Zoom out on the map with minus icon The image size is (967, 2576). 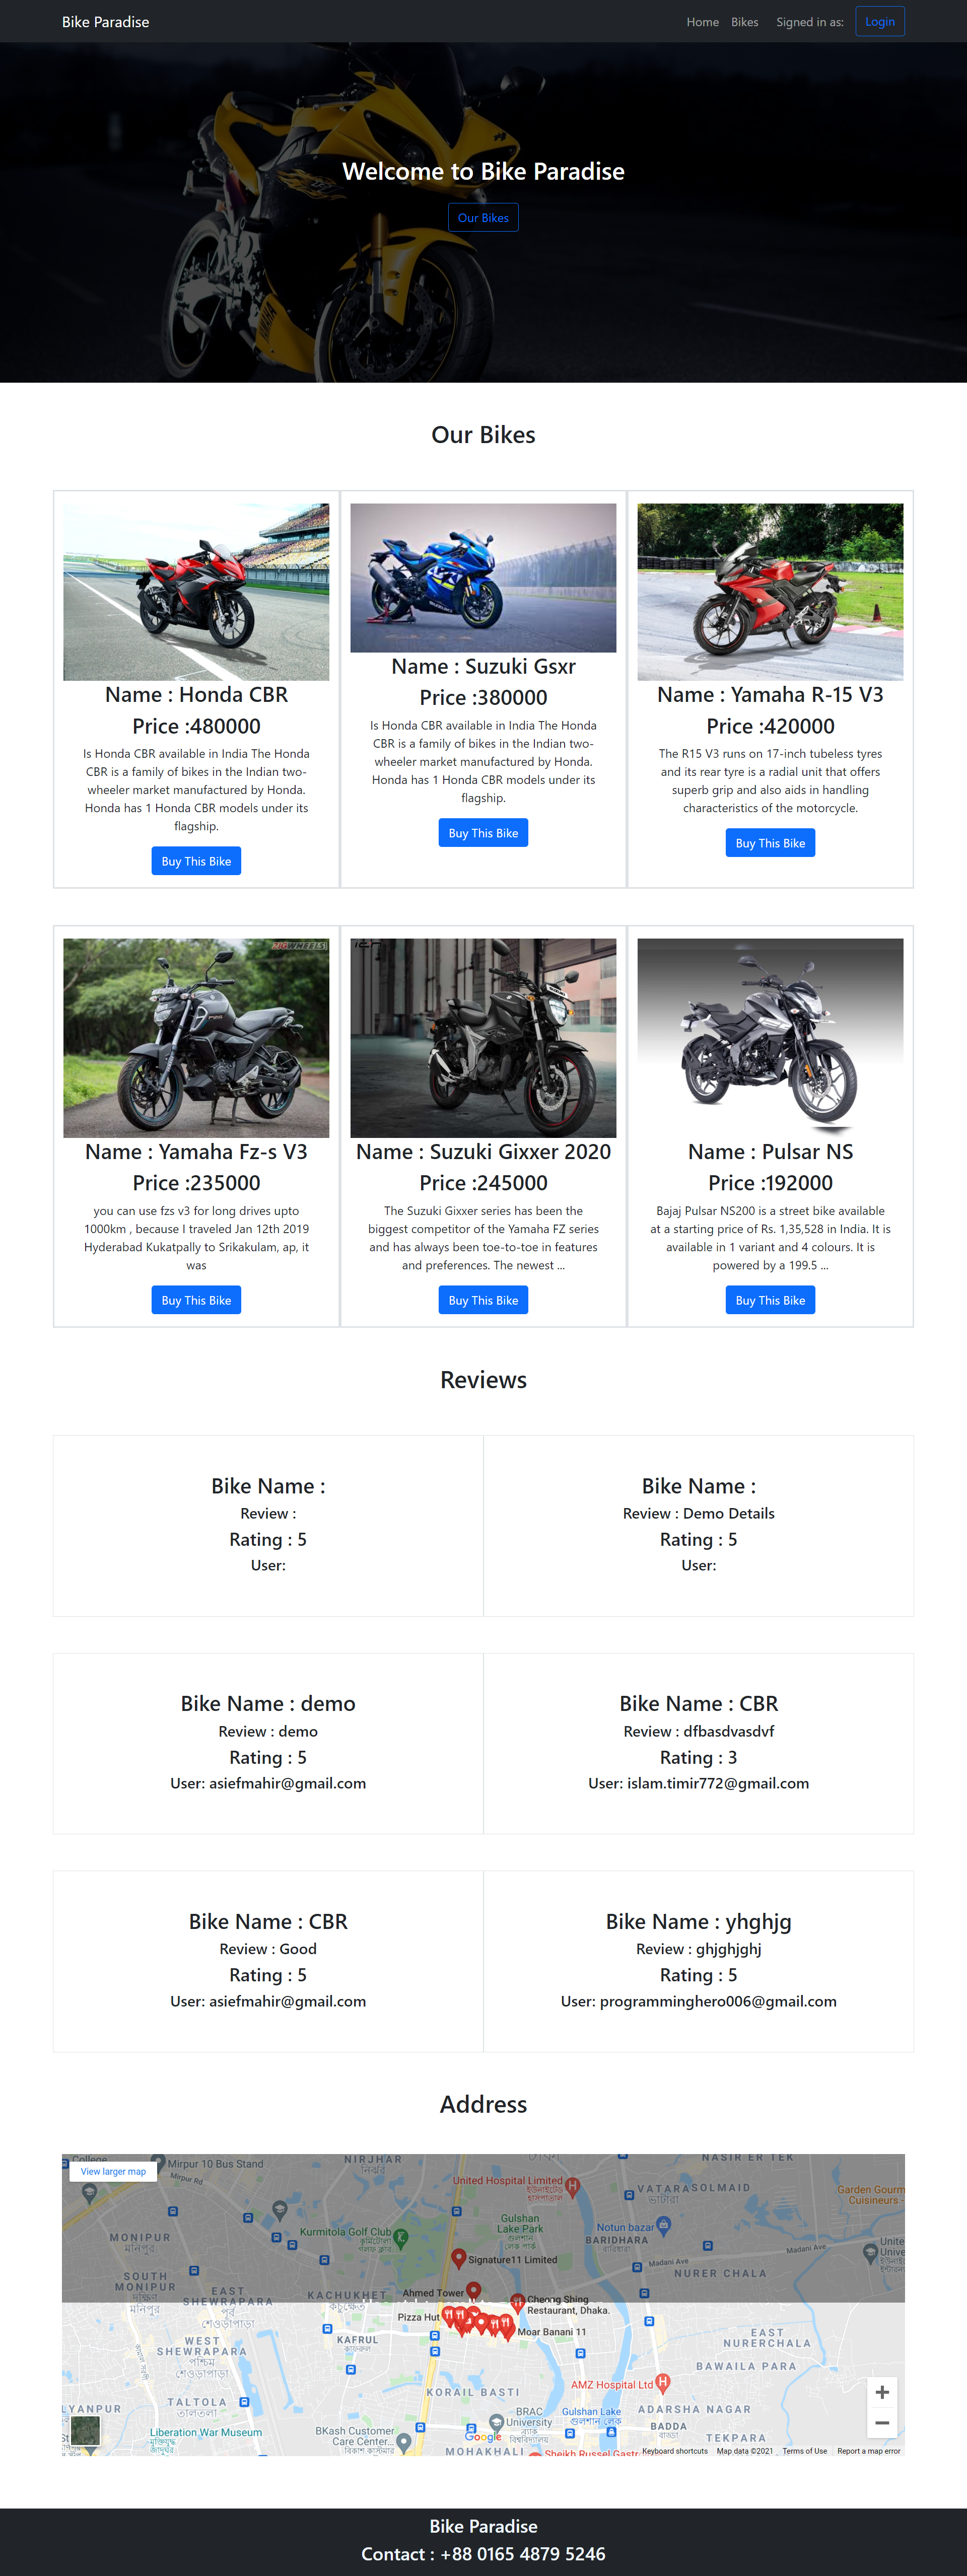(881, 2422)
